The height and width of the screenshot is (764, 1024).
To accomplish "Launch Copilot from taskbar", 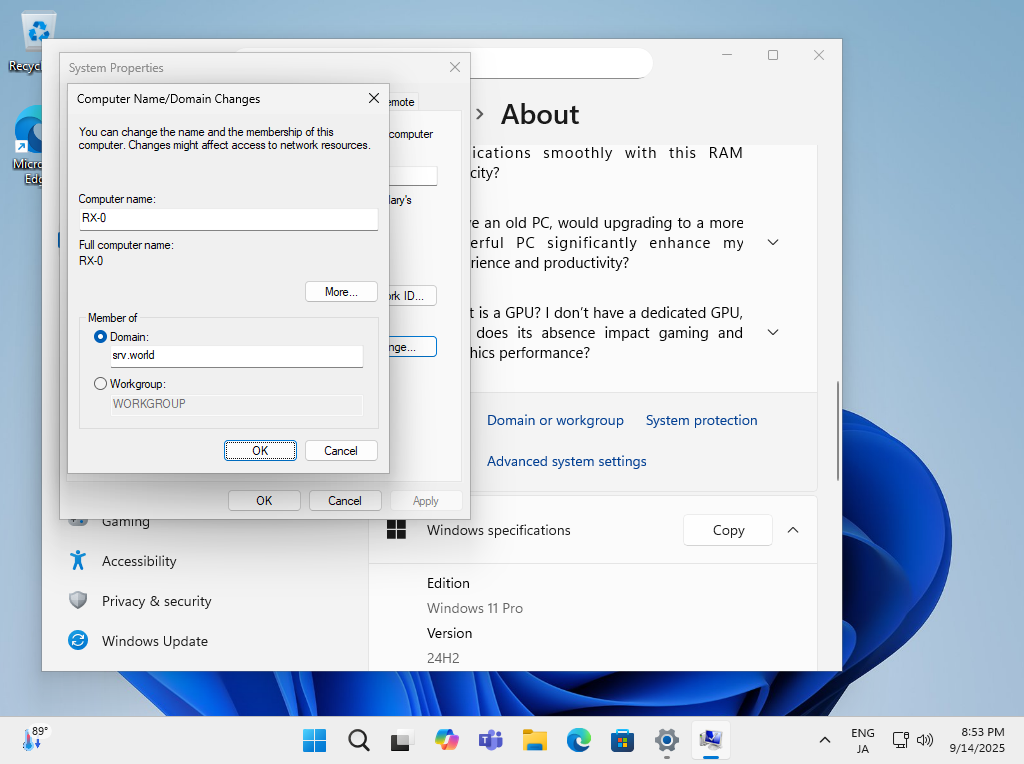I will pos(447,740).
